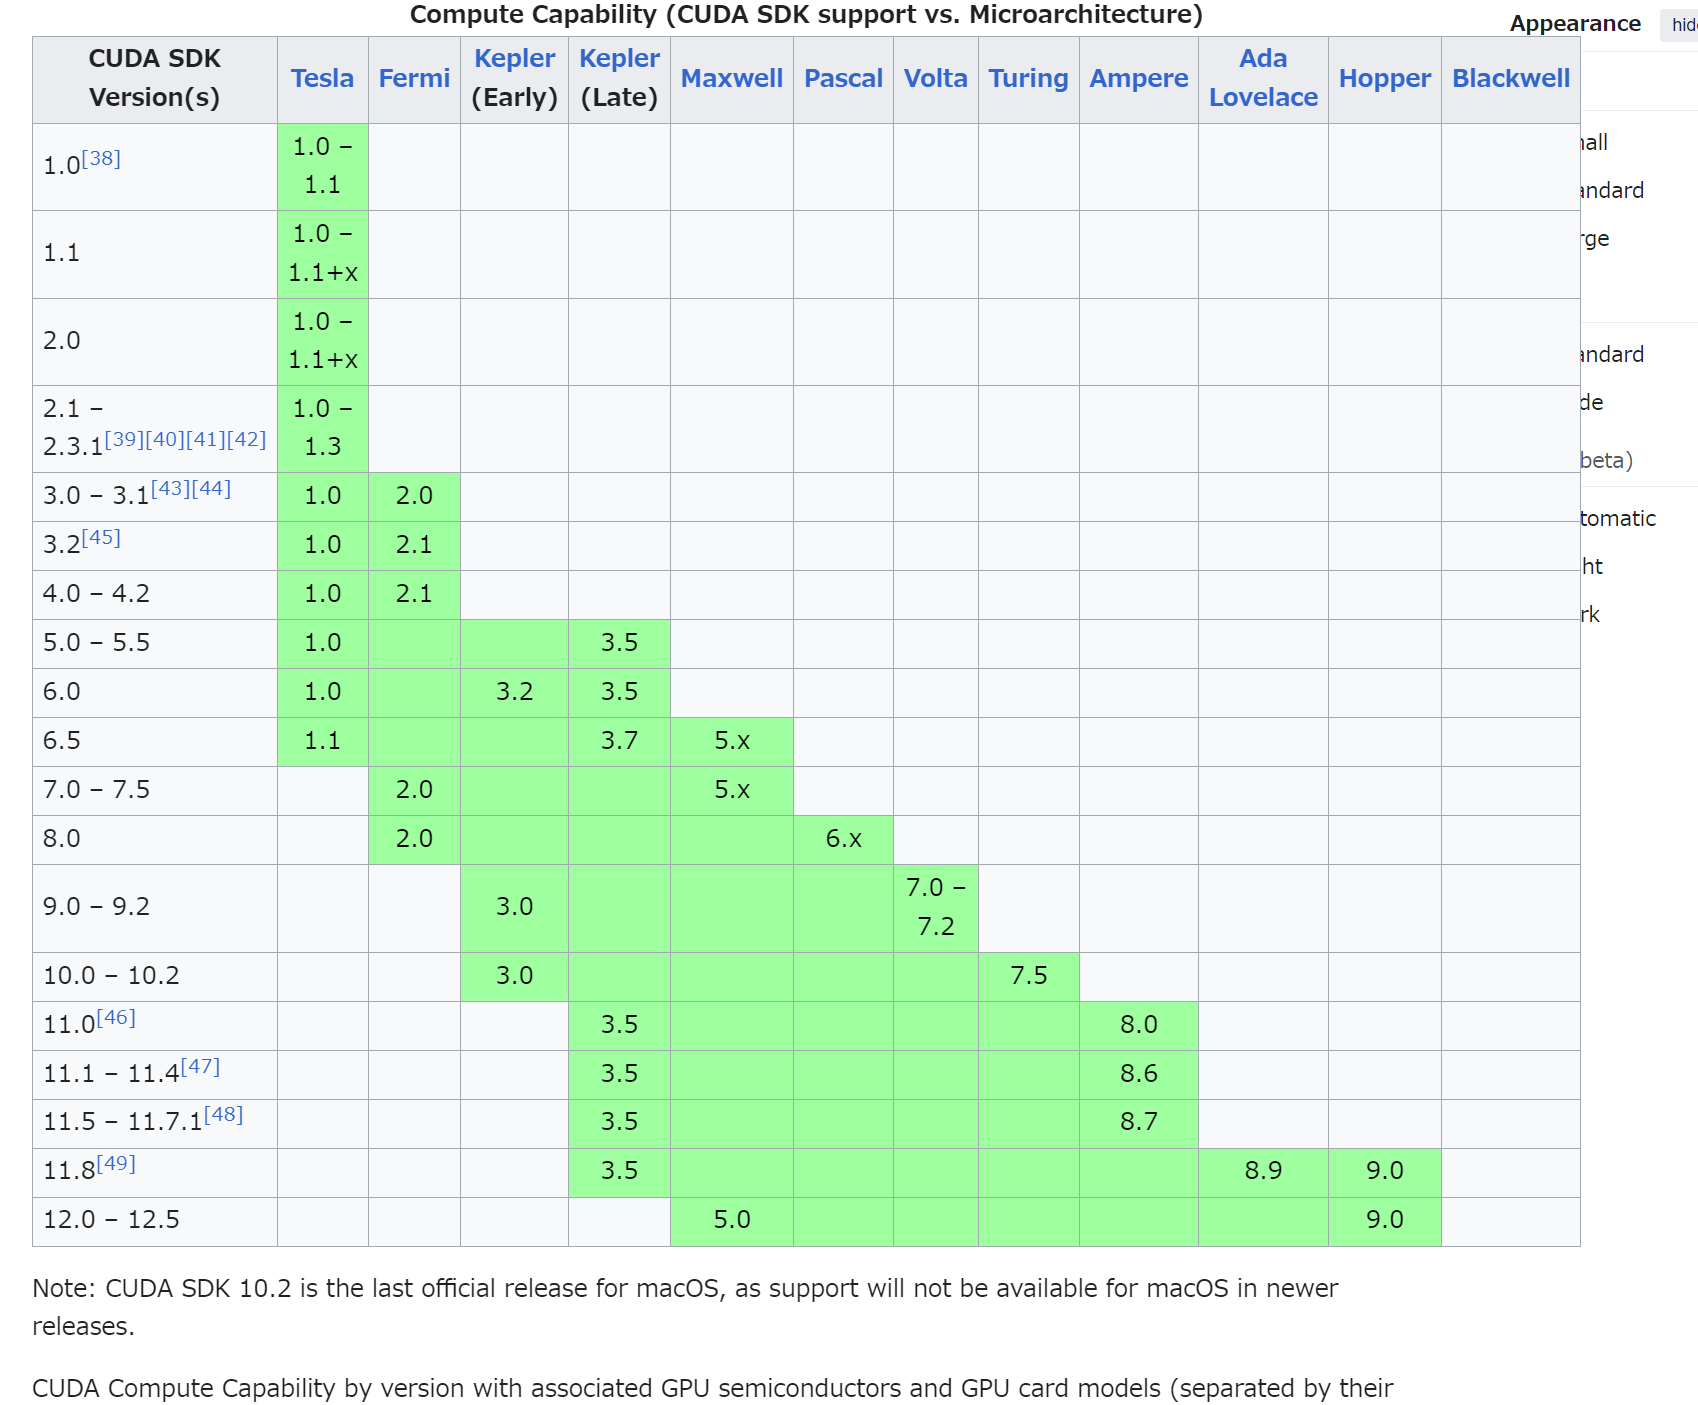Open footnote [47] next to 11.1 – 11.4

[200, 1066]
